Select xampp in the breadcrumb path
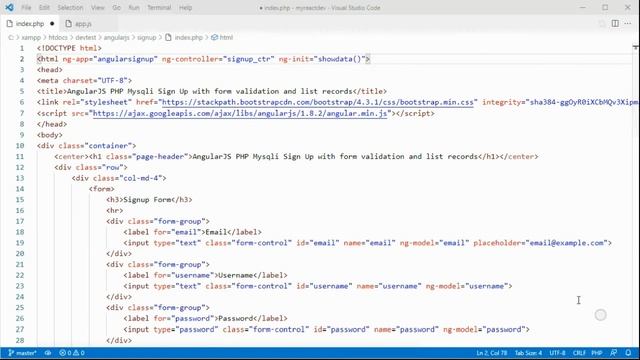640x360 pixels. click(31, 37)
